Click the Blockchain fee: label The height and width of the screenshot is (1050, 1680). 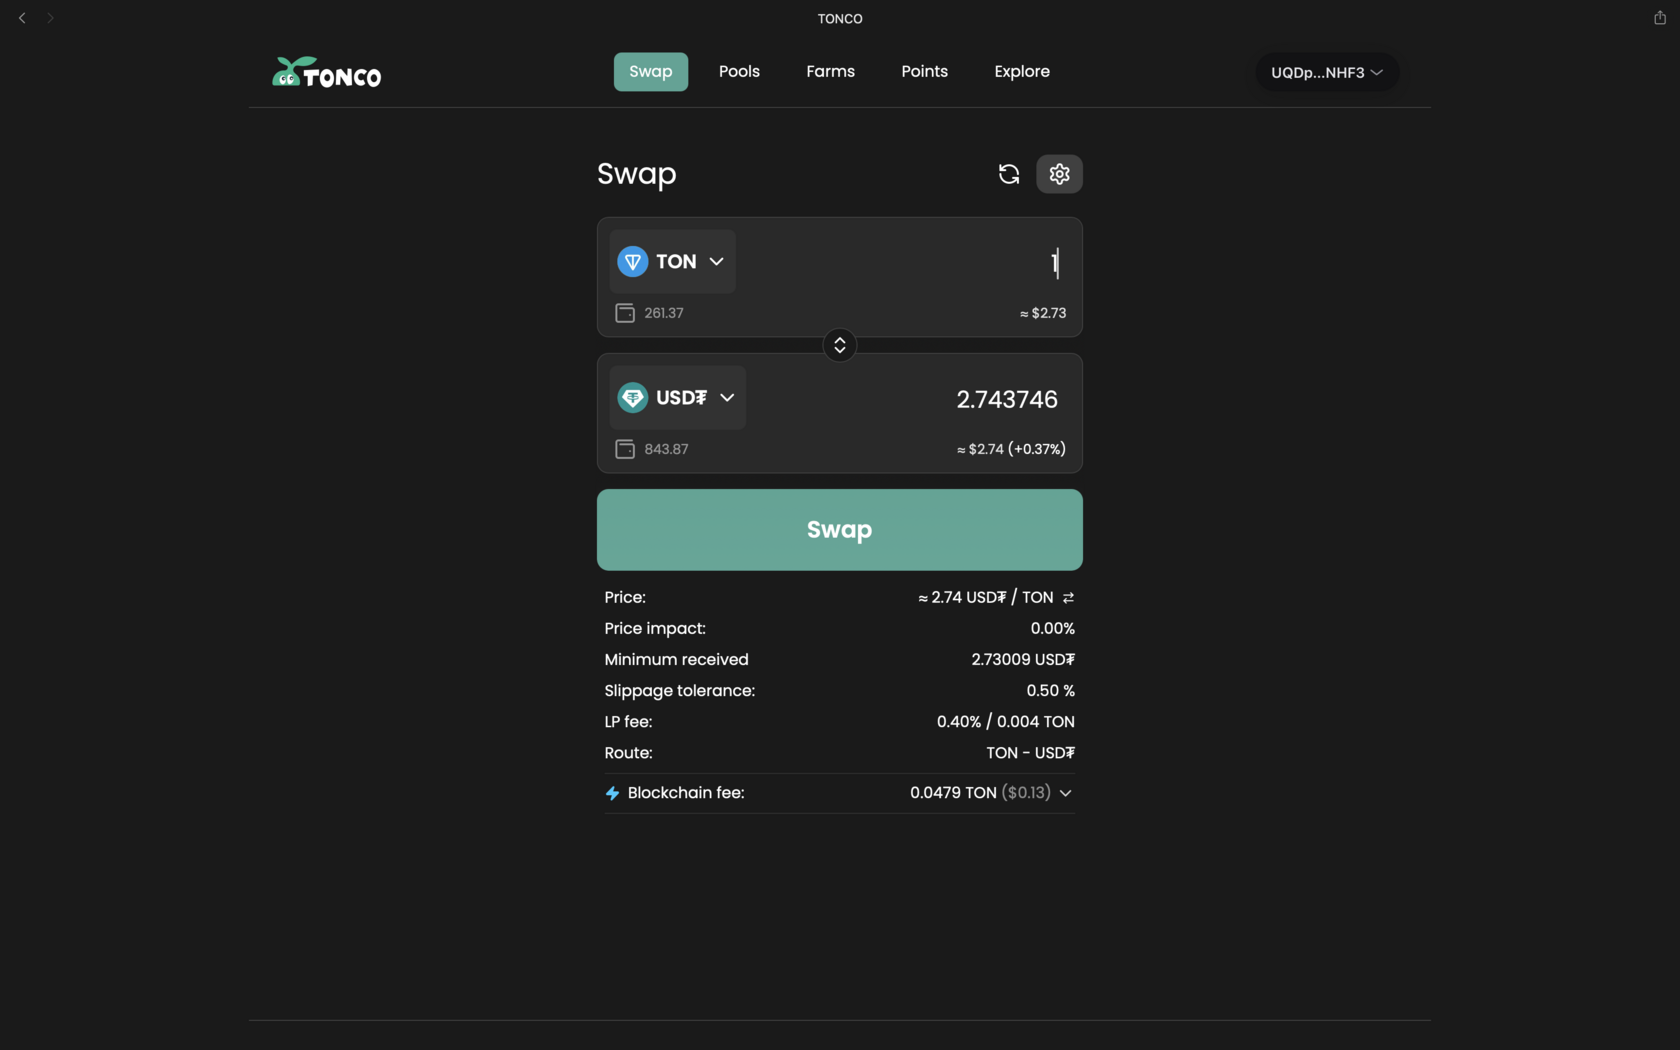(686, 793)
